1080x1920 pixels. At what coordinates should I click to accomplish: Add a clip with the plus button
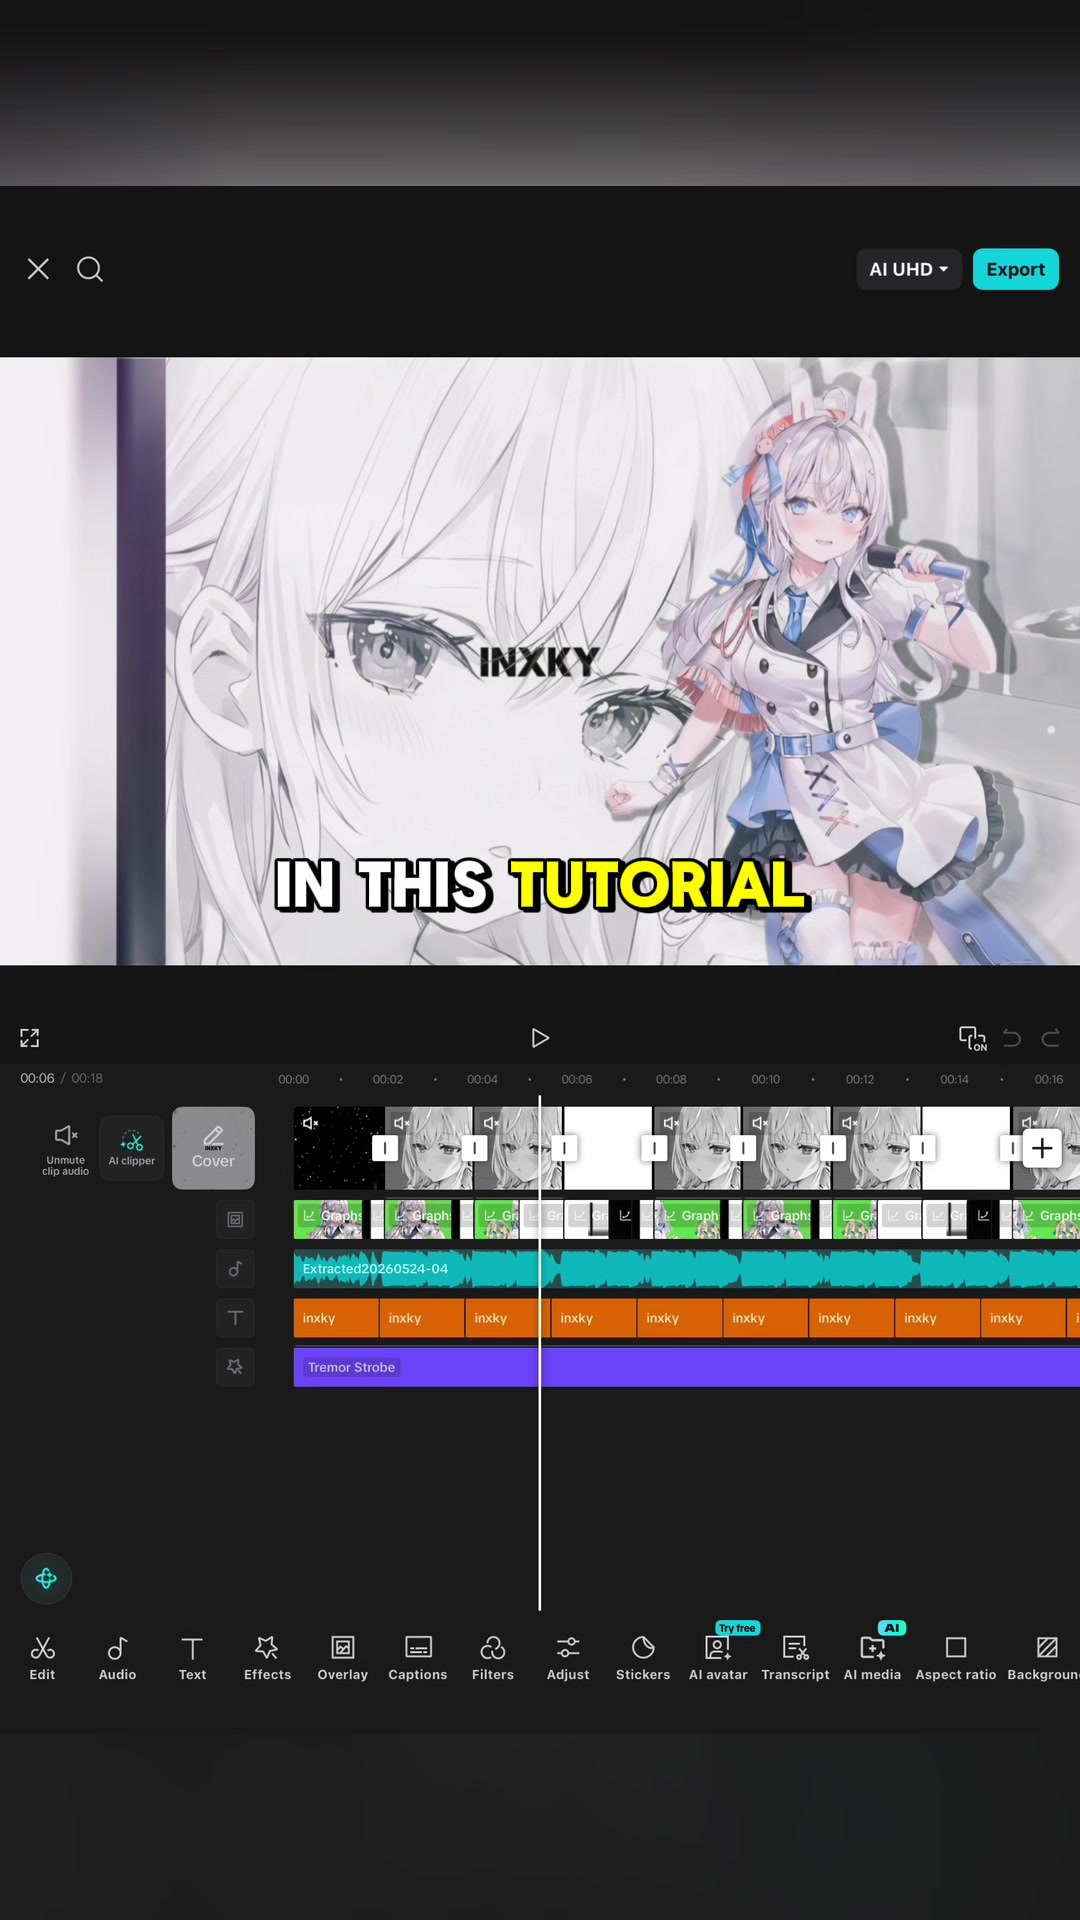tap(1042, 1148)
